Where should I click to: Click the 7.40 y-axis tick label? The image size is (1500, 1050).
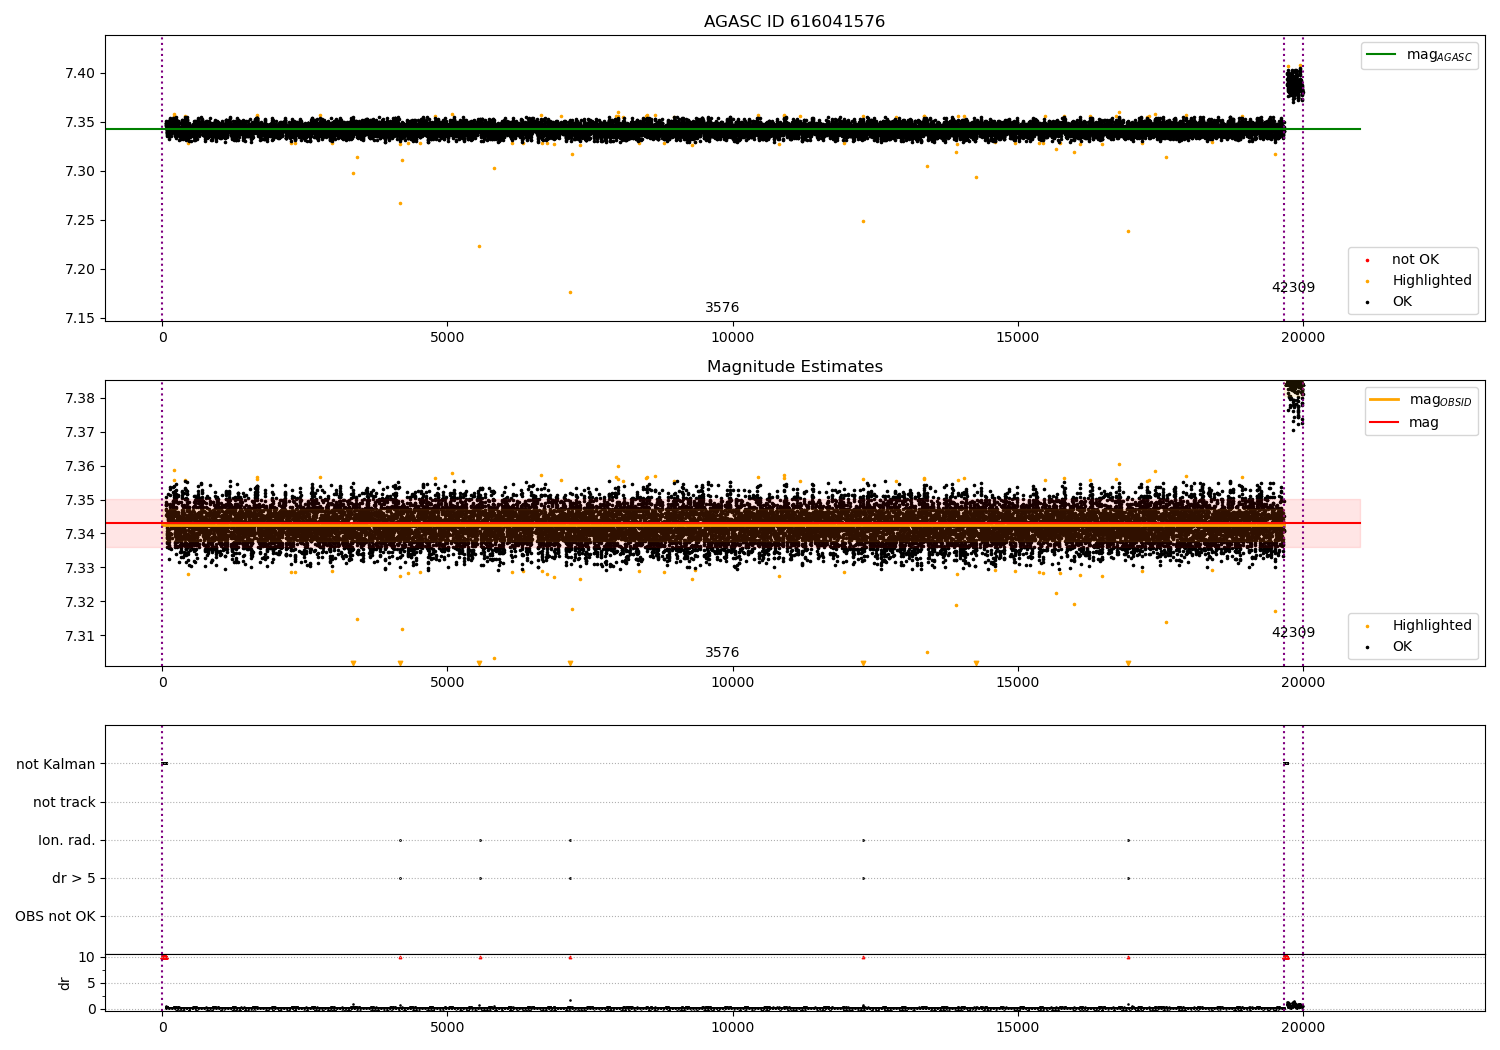point(81,74)
